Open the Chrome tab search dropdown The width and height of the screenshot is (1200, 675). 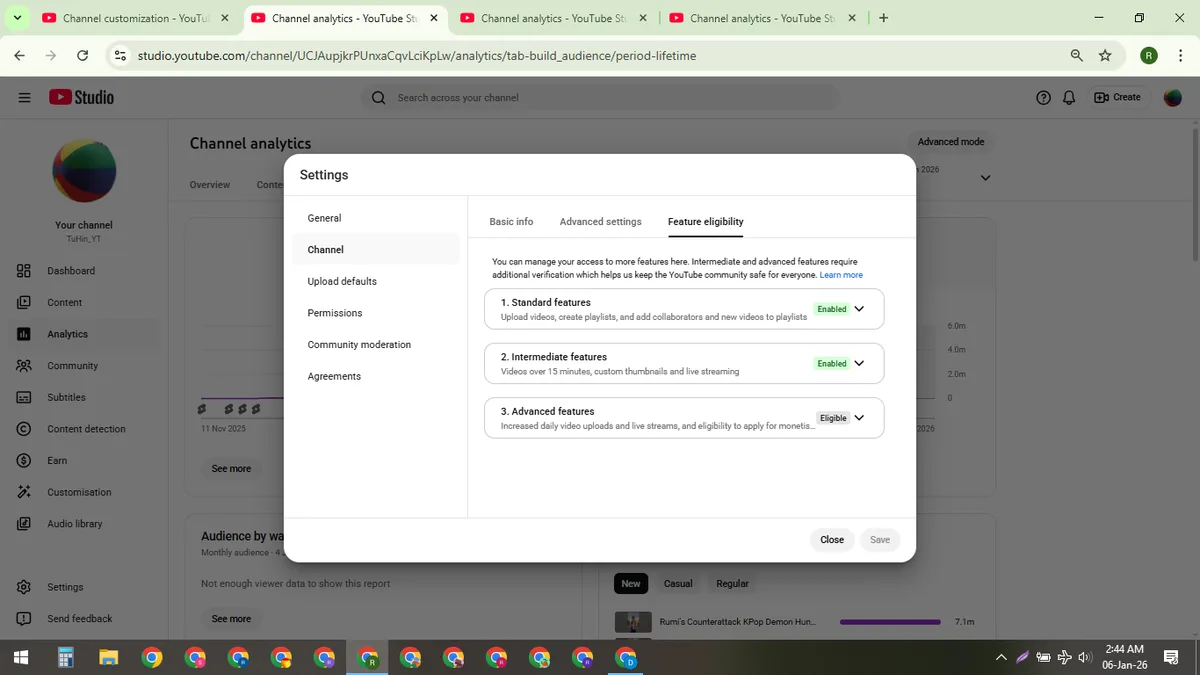pyautogui.click(x=18, y=18)
